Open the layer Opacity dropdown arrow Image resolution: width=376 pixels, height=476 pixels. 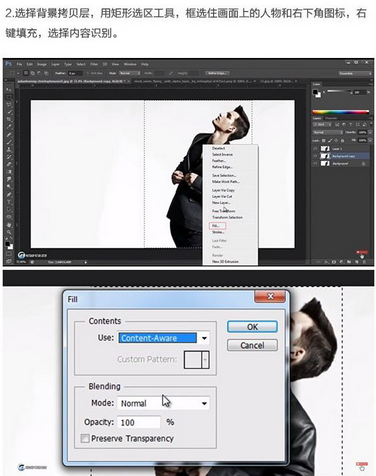pos(369,132)
